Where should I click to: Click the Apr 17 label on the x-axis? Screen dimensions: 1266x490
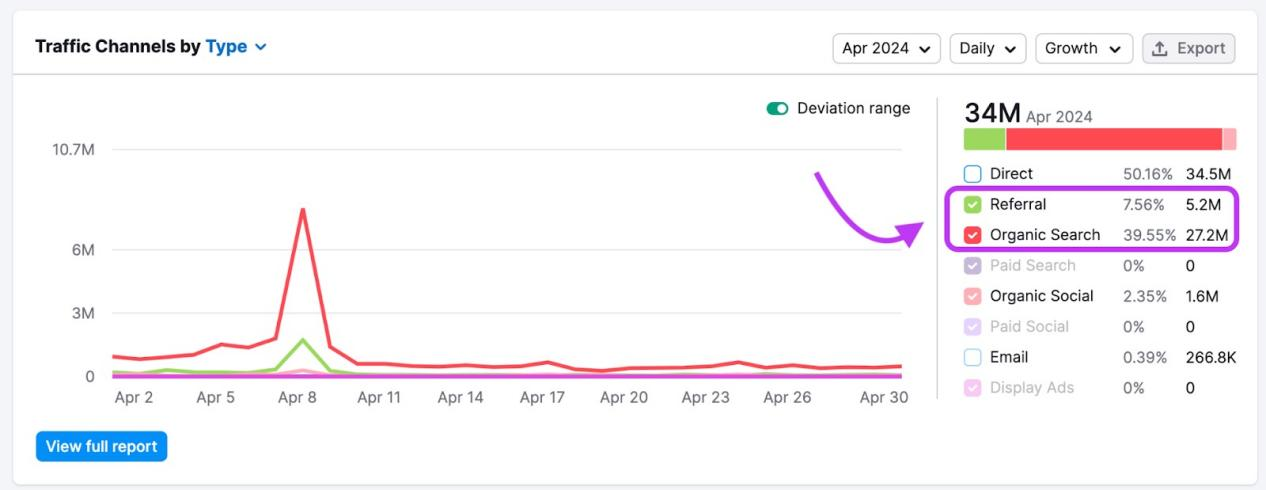tap(542, 397)
